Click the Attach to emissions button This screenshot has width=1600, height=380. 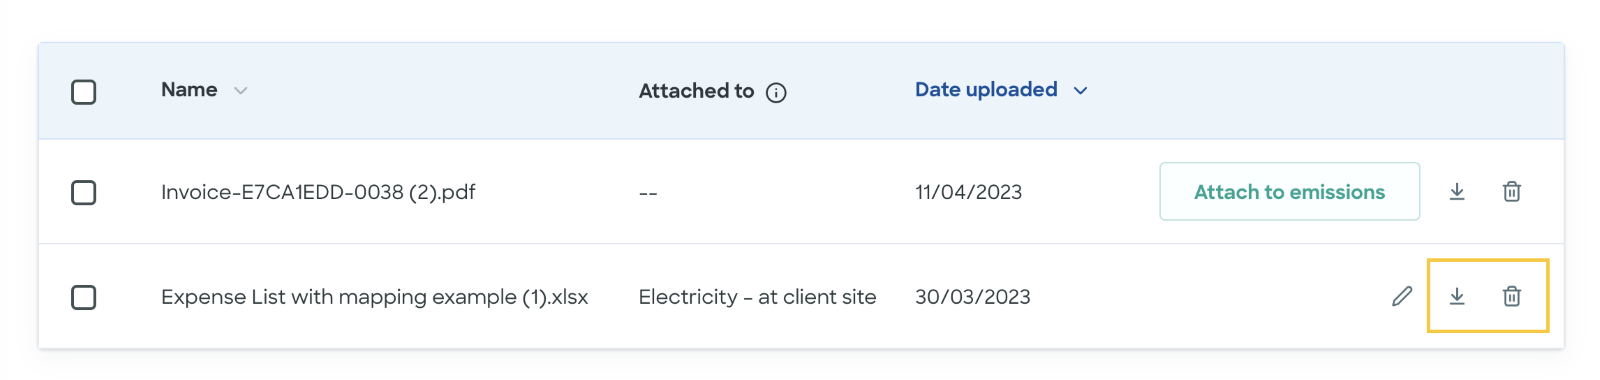(x=1289, y=191)
